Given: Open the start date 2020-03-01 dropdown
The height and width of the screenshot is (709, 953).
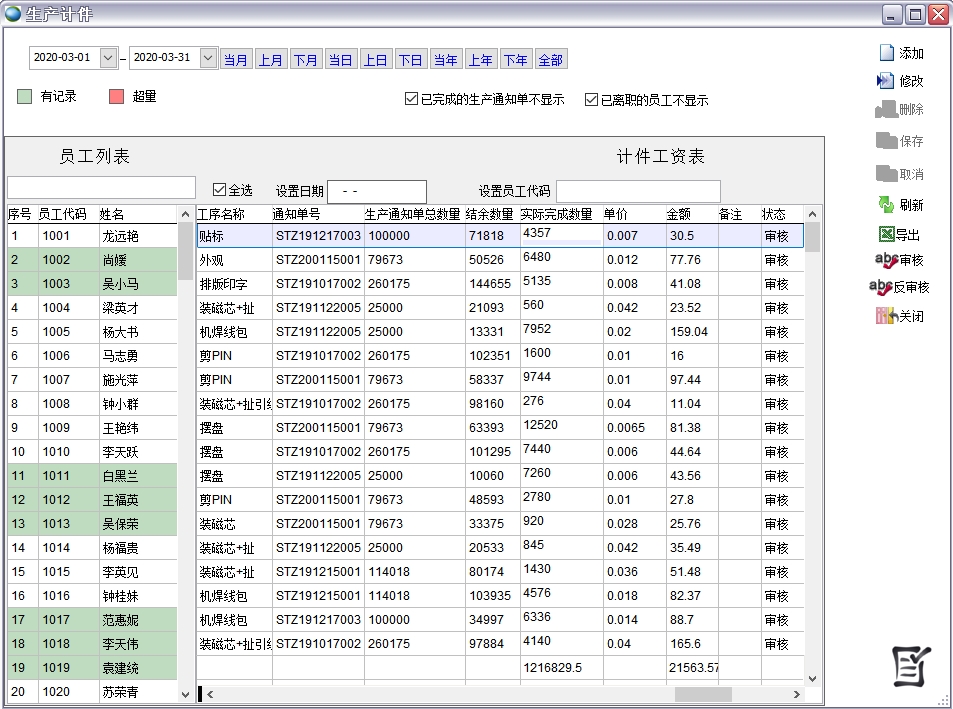Looking at the screenshot, I should [108, 58].
